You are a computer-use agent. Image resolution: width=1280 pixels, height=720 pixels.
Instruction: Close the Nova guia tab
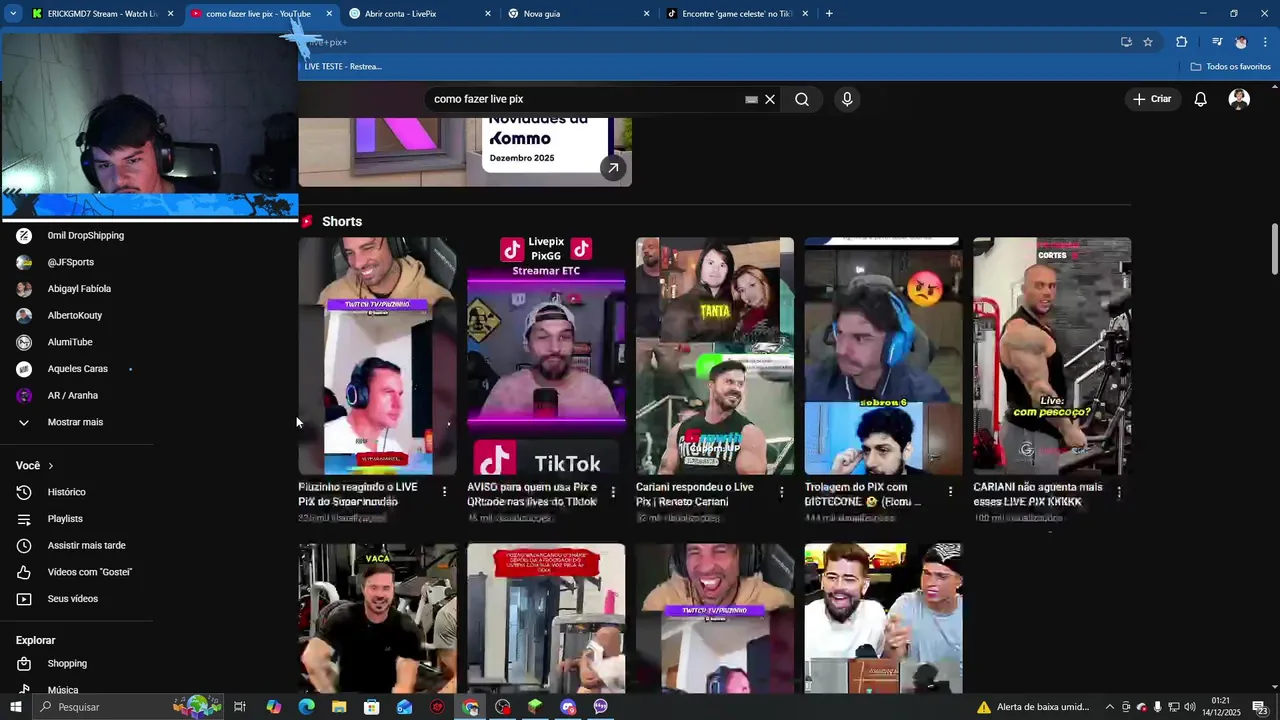tap(646, 14)
